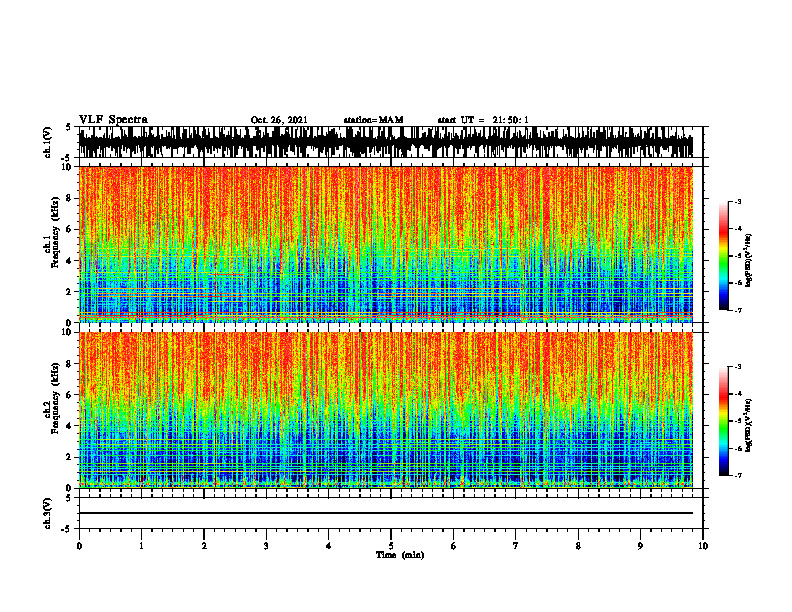This screenshot has width=792, height=612.
Task: Click the ch.1 spectrogram color scale bar
Action: point(723,256)
